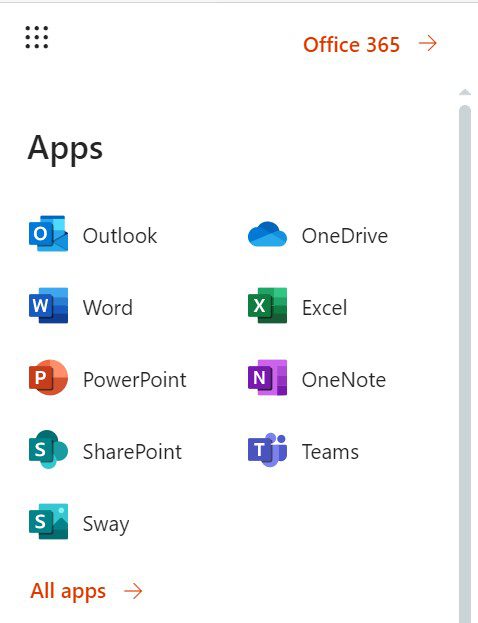
Task: Click the Apps heading
Action: [x=65, y=148]
